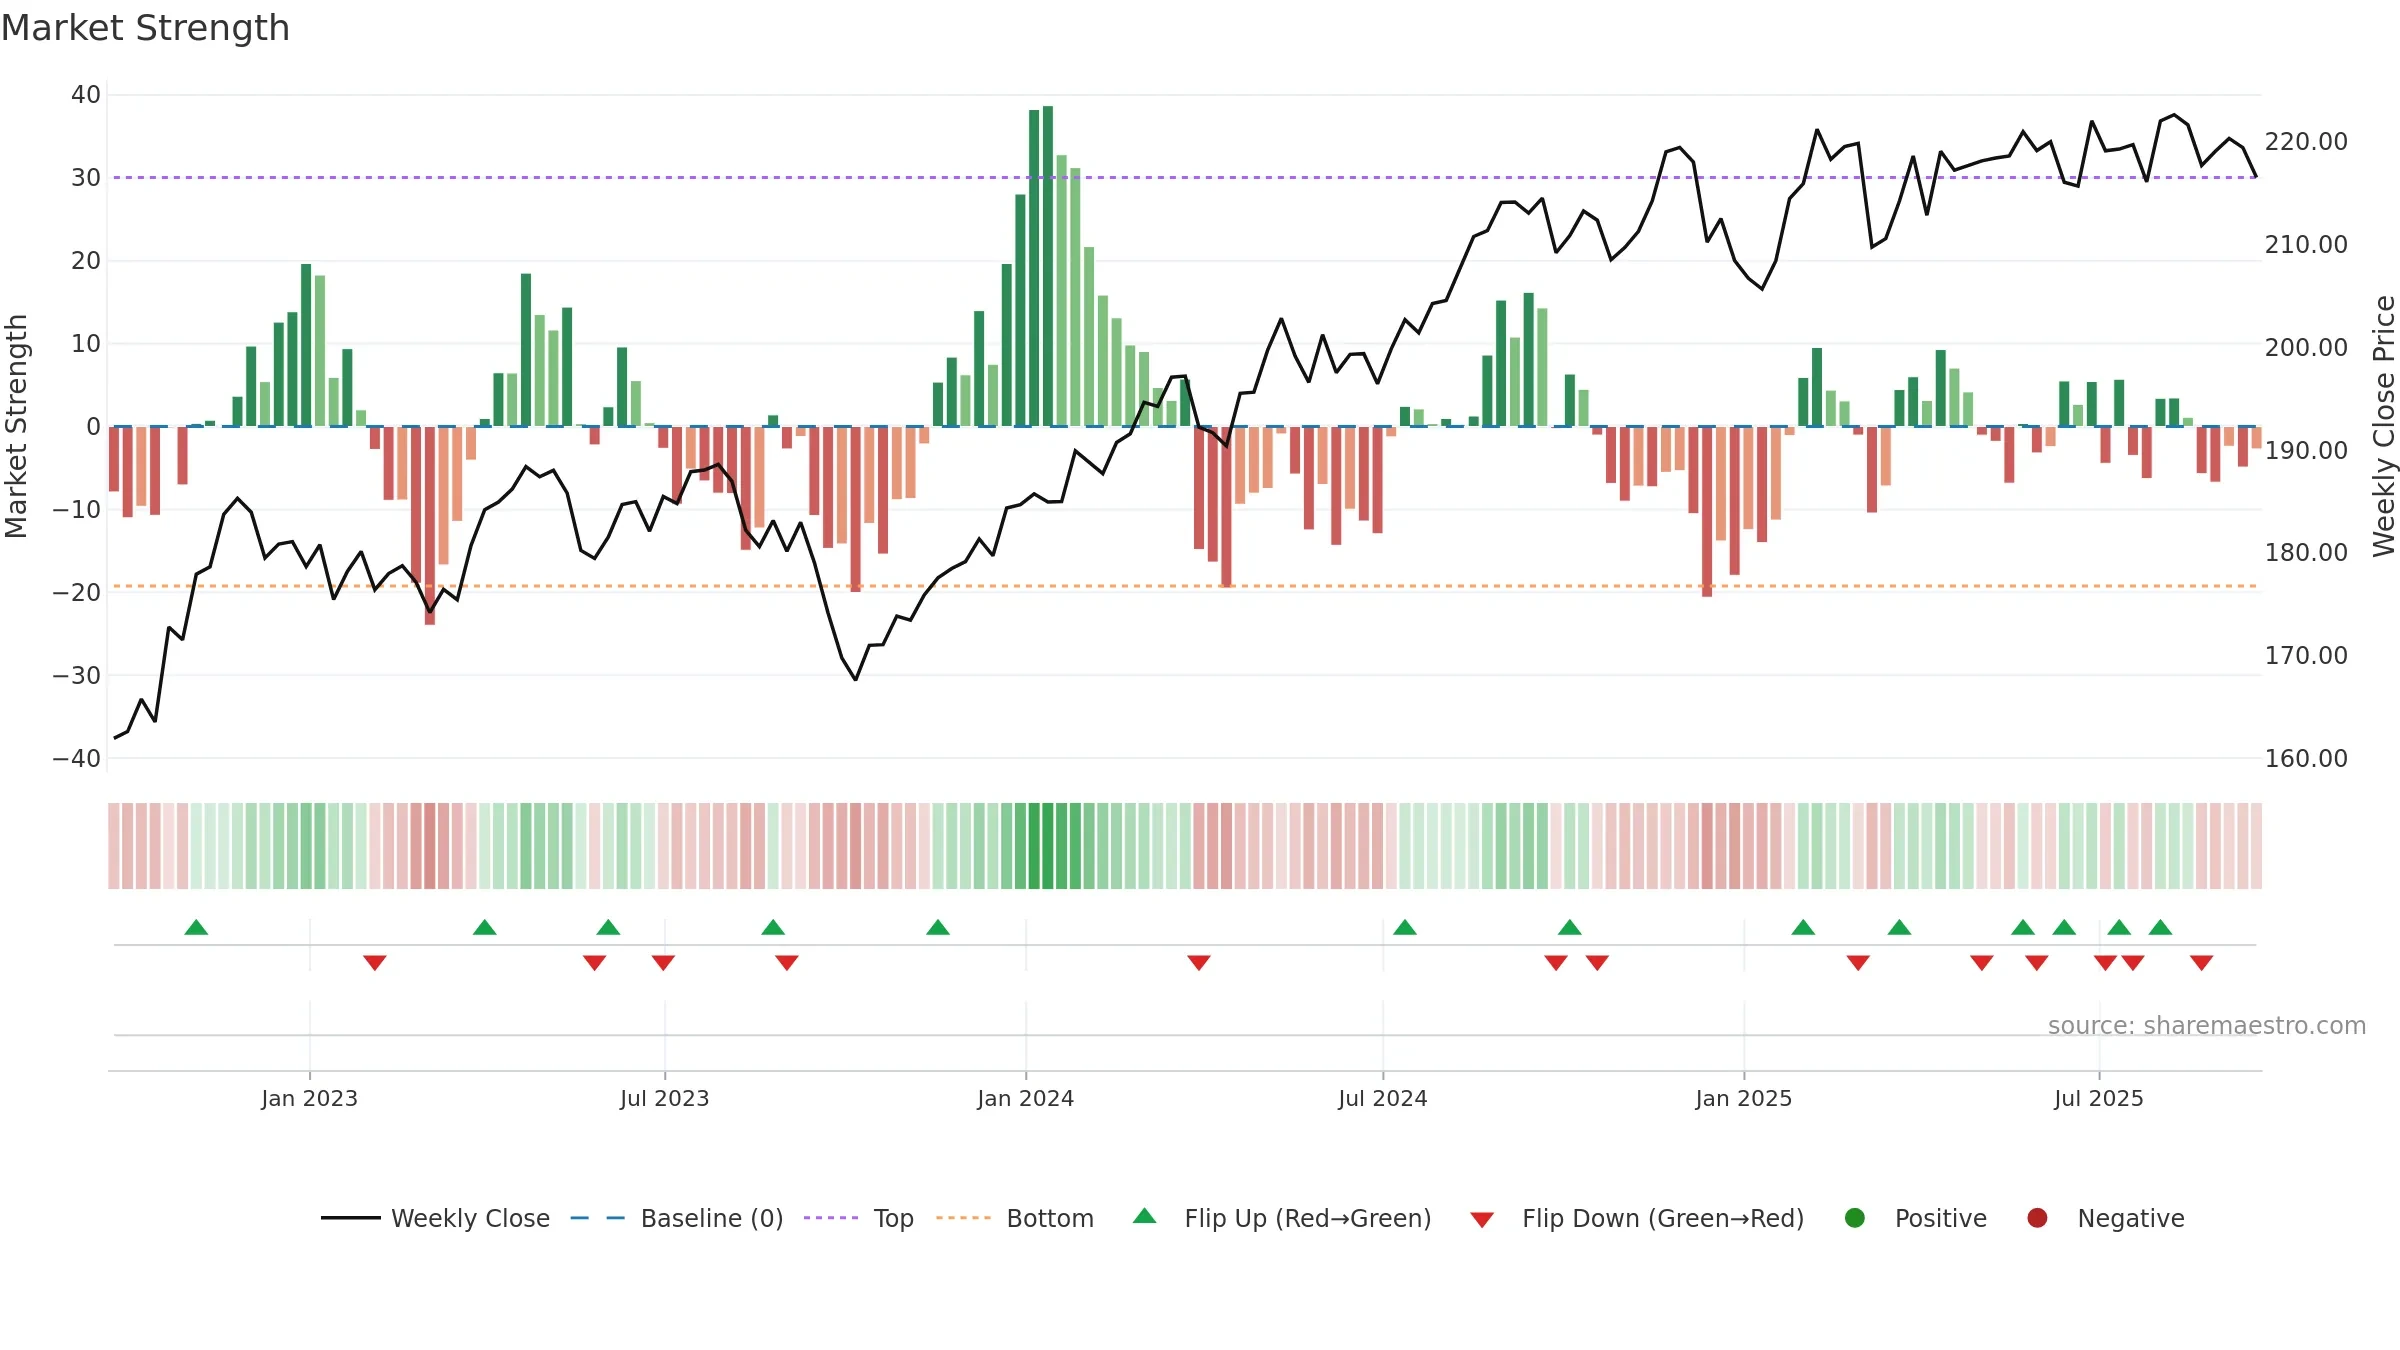Toggle the Weekly Close legend entry
2400x1350 pixels.
click(x=470, y=1218)
